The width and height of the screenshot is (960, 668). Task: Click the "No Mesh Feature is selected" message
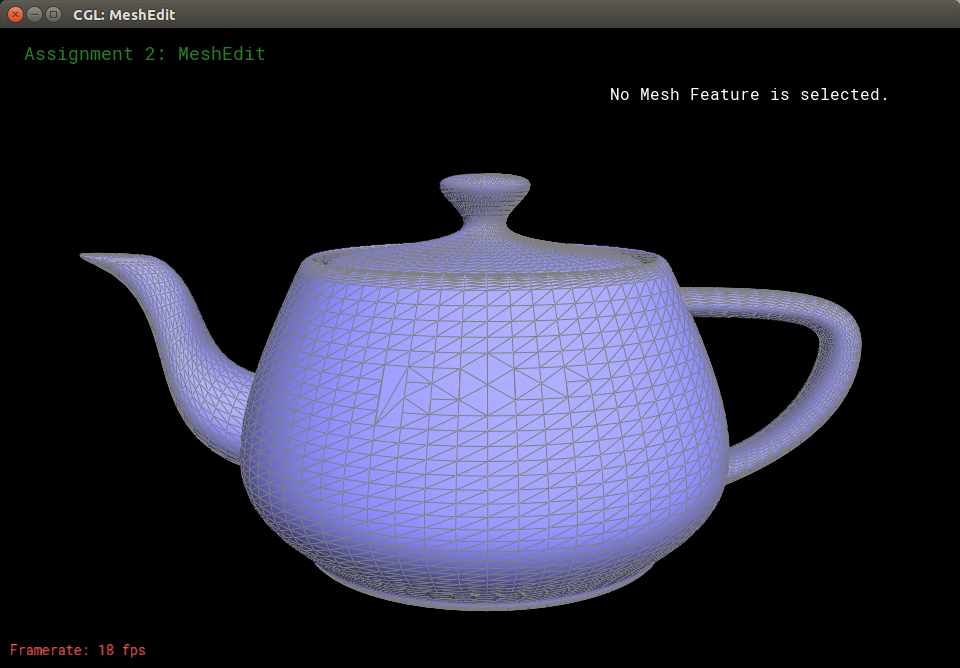749,94
